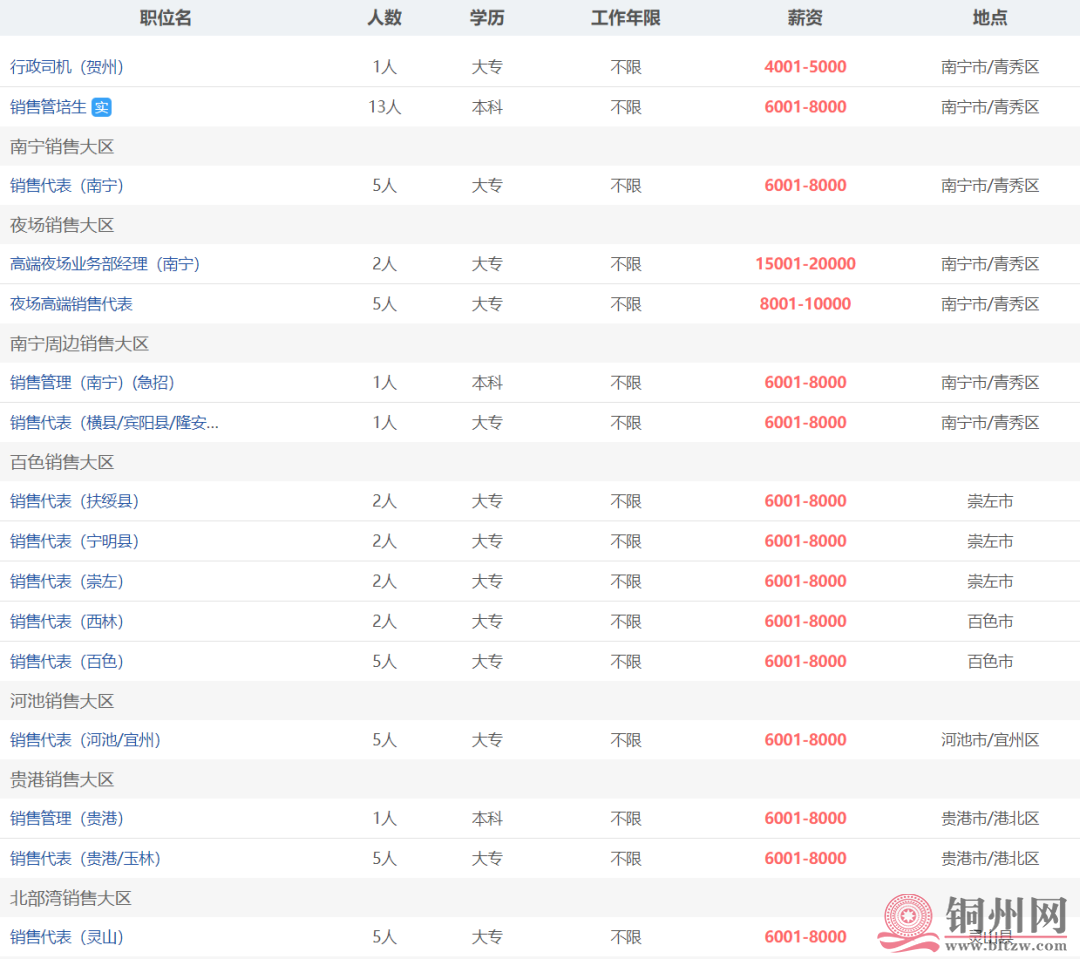Open 销售代表（西林）job posting
1080x959 pixels.
(67, 621)
